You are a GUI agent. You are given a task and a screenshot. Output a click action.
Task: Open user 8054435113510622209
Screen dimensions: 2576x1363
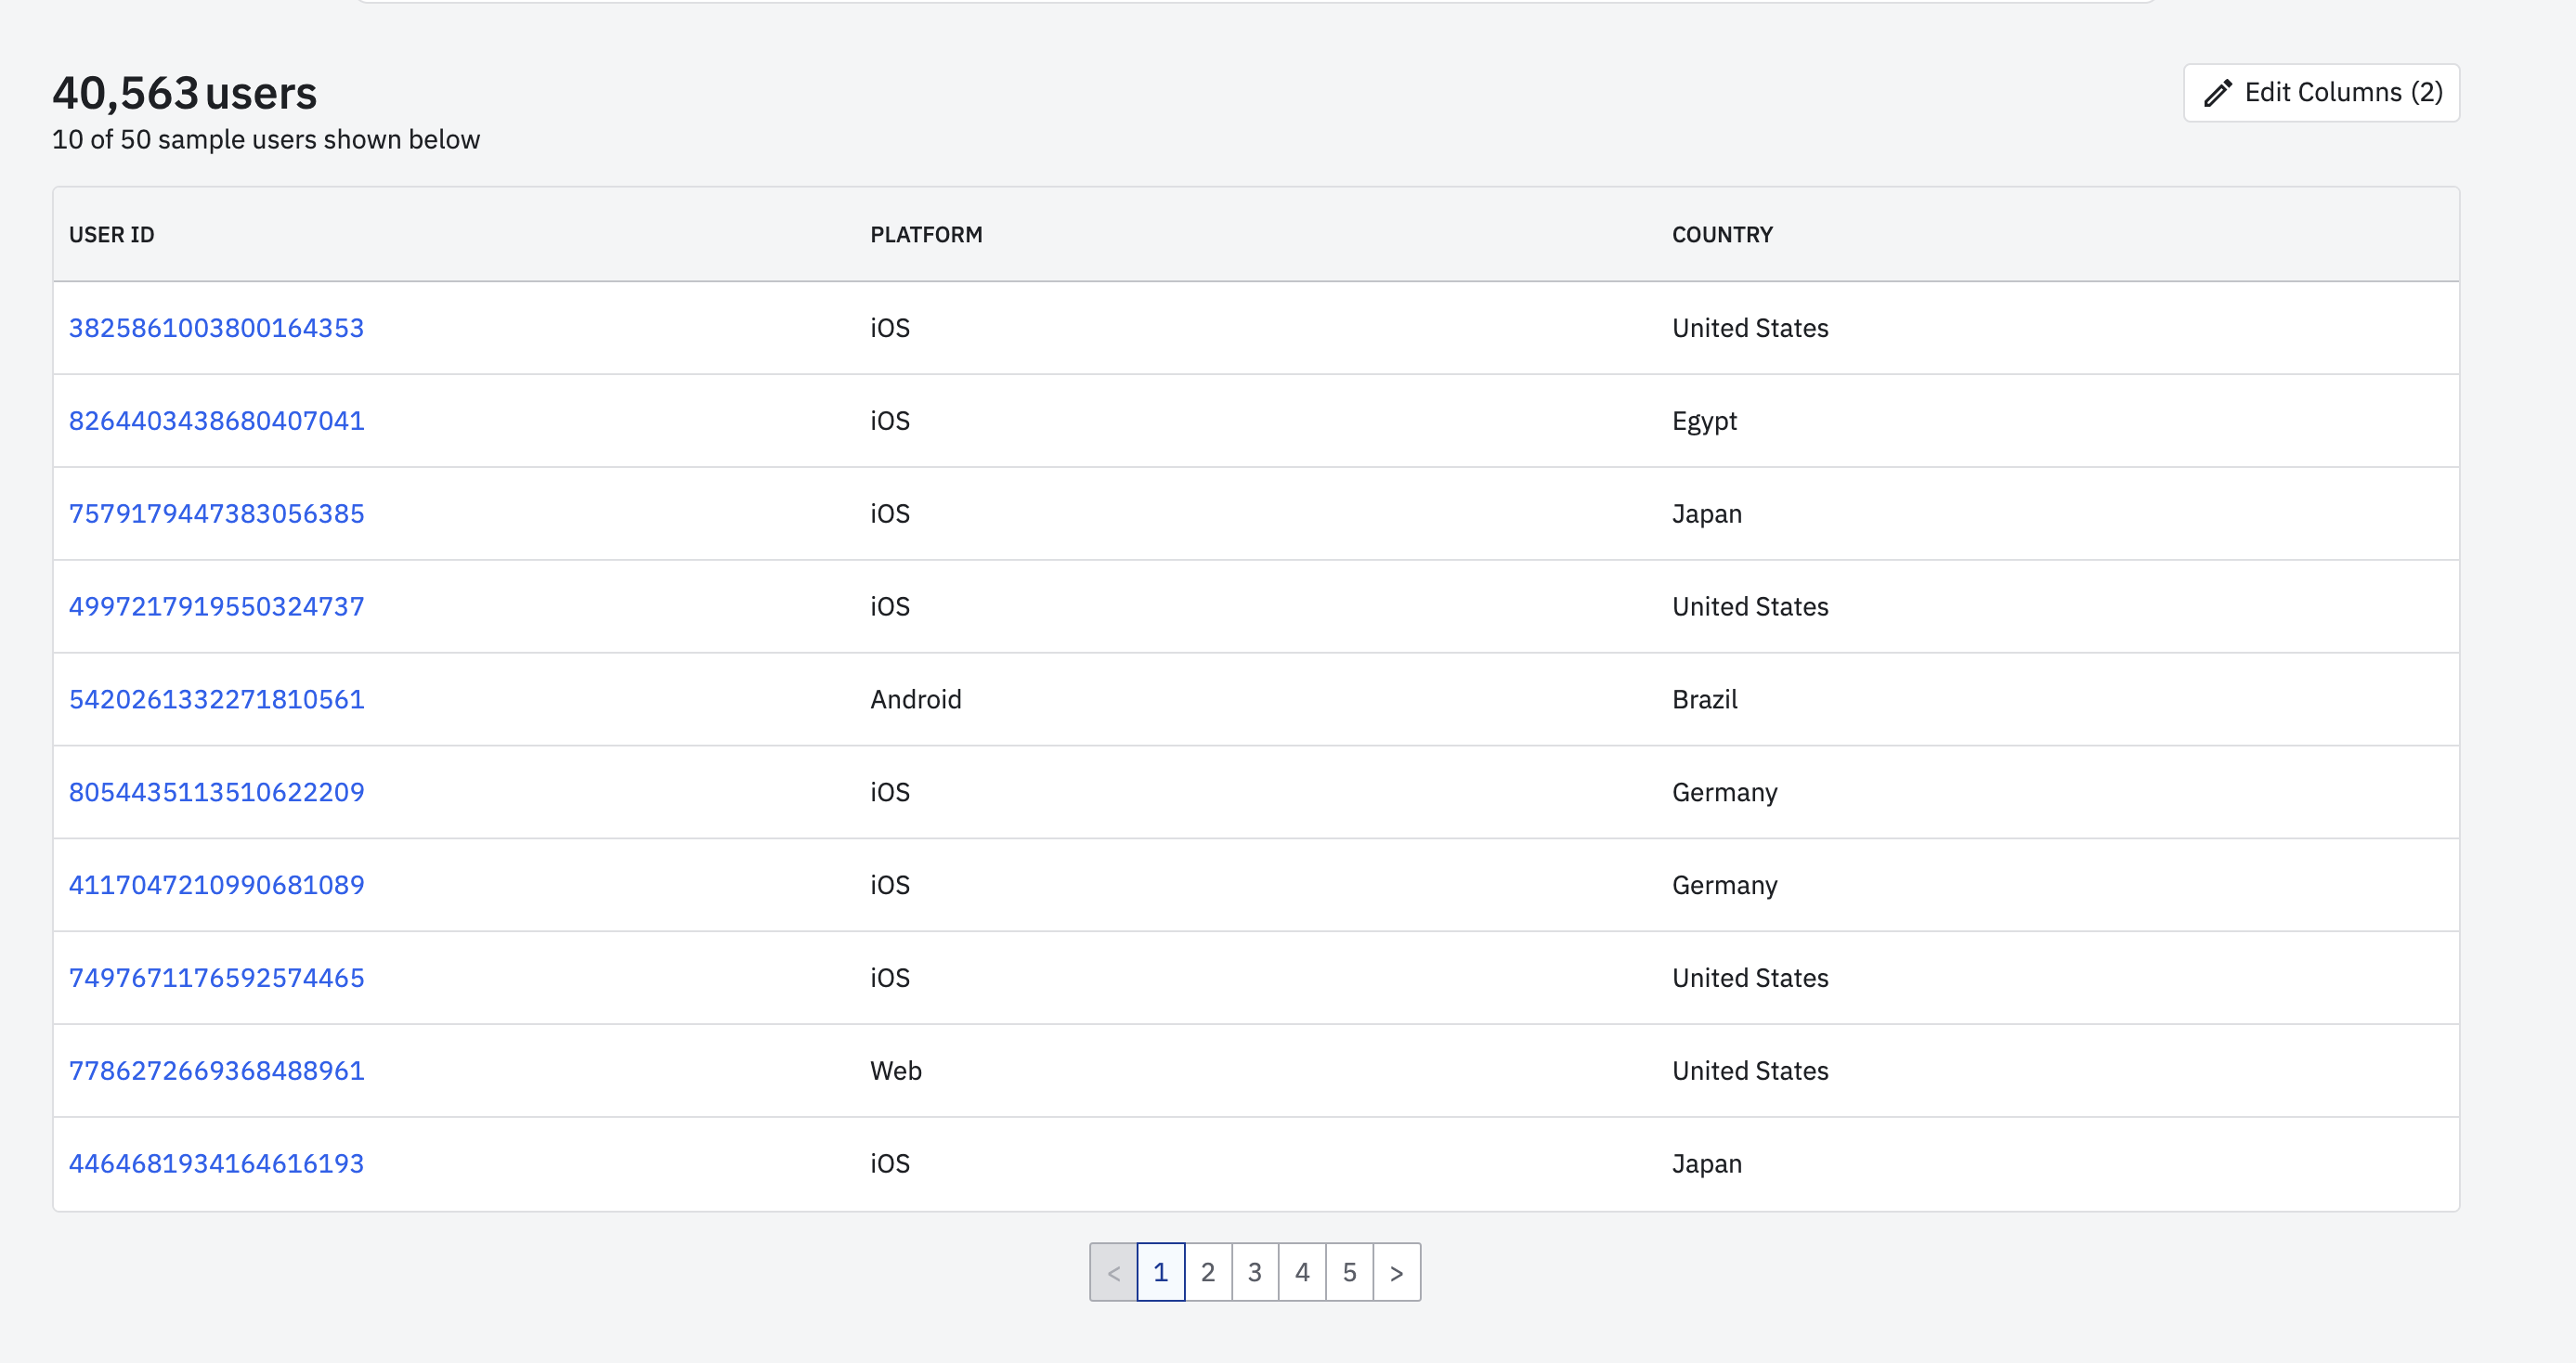point(216,792)
